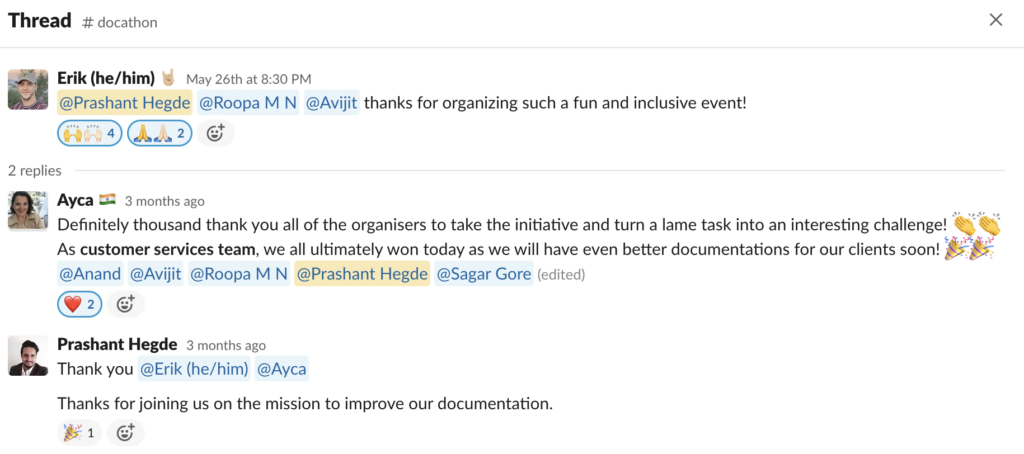Click the @Ayca mention in Prashant's reply

tap(281, 369)
